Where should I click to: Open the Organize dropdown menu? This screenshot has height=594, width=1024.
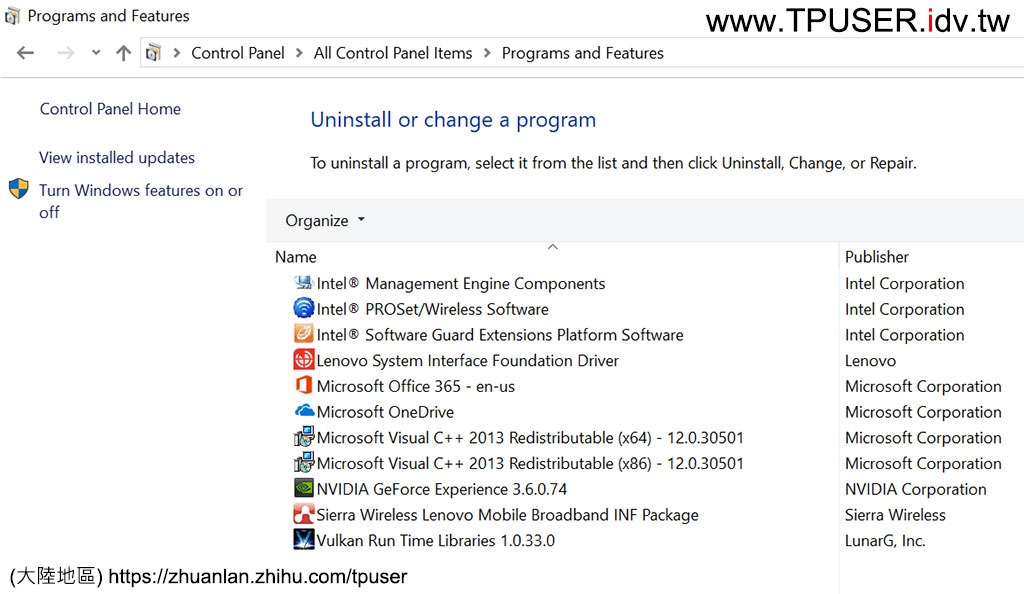point(325,220)
